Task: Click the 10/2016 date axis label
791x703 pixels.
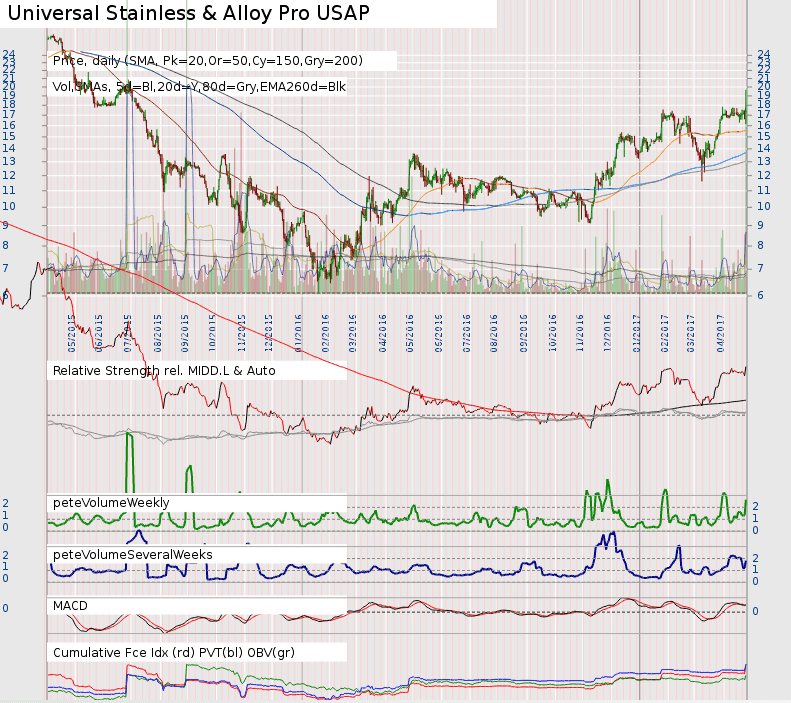Action: click(553, 333)
